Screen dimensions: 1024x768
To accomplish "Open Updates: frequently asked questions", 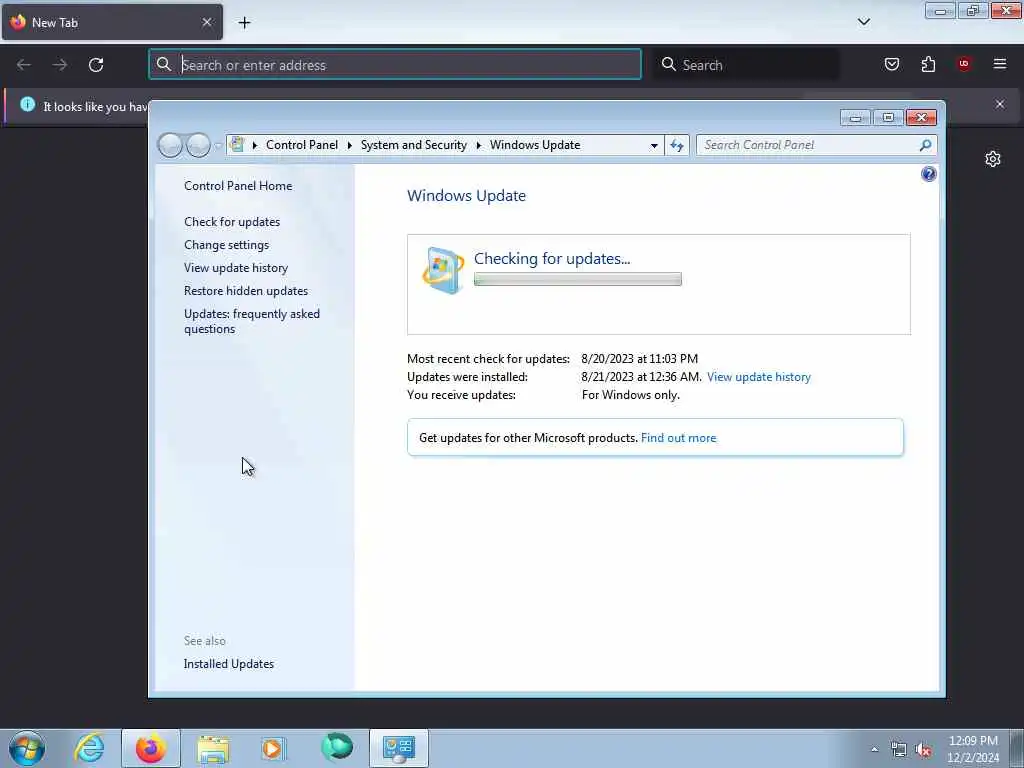I will pyautogui.click(x=251, y=321).
